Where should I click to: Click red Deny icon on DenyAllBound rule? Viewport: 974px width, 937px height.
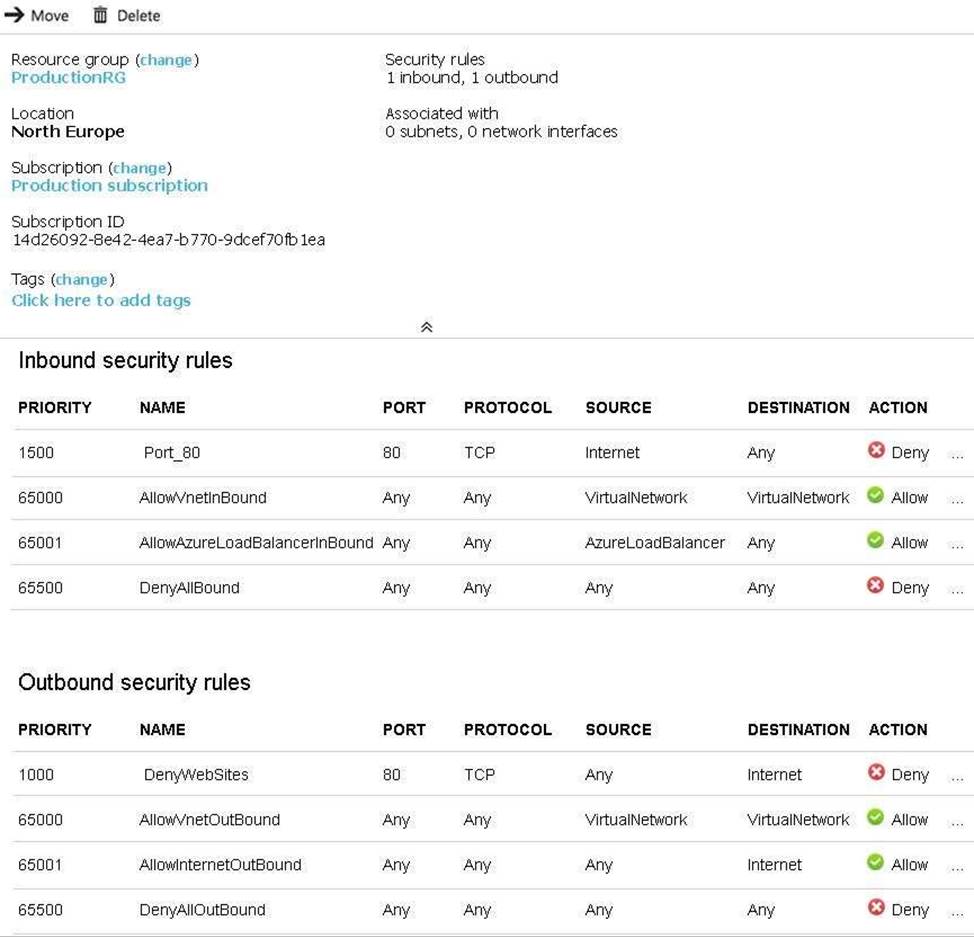pyautogui.click(x=876, y=586)
